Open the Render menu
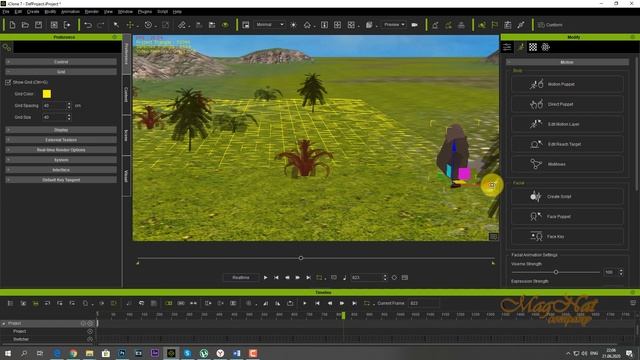Image resolution: width=640 pixels, height=360 pixels. (91, 12)
